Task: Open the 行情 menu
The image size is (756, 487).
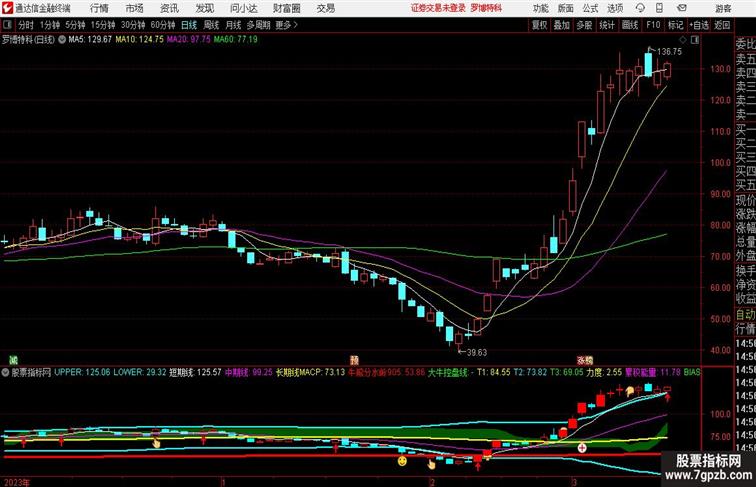Action: [99, 8]
